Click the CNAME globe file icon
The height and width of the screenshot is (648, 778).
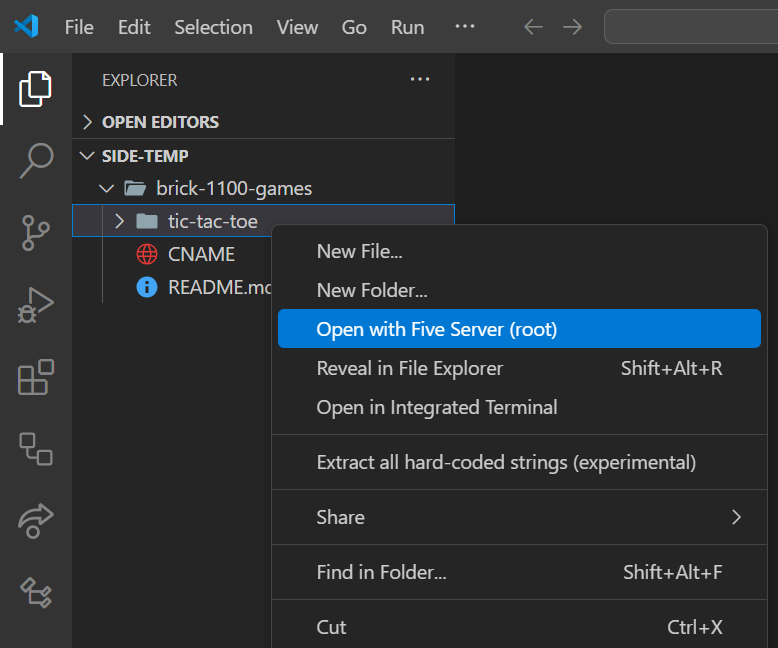[147, 254]
